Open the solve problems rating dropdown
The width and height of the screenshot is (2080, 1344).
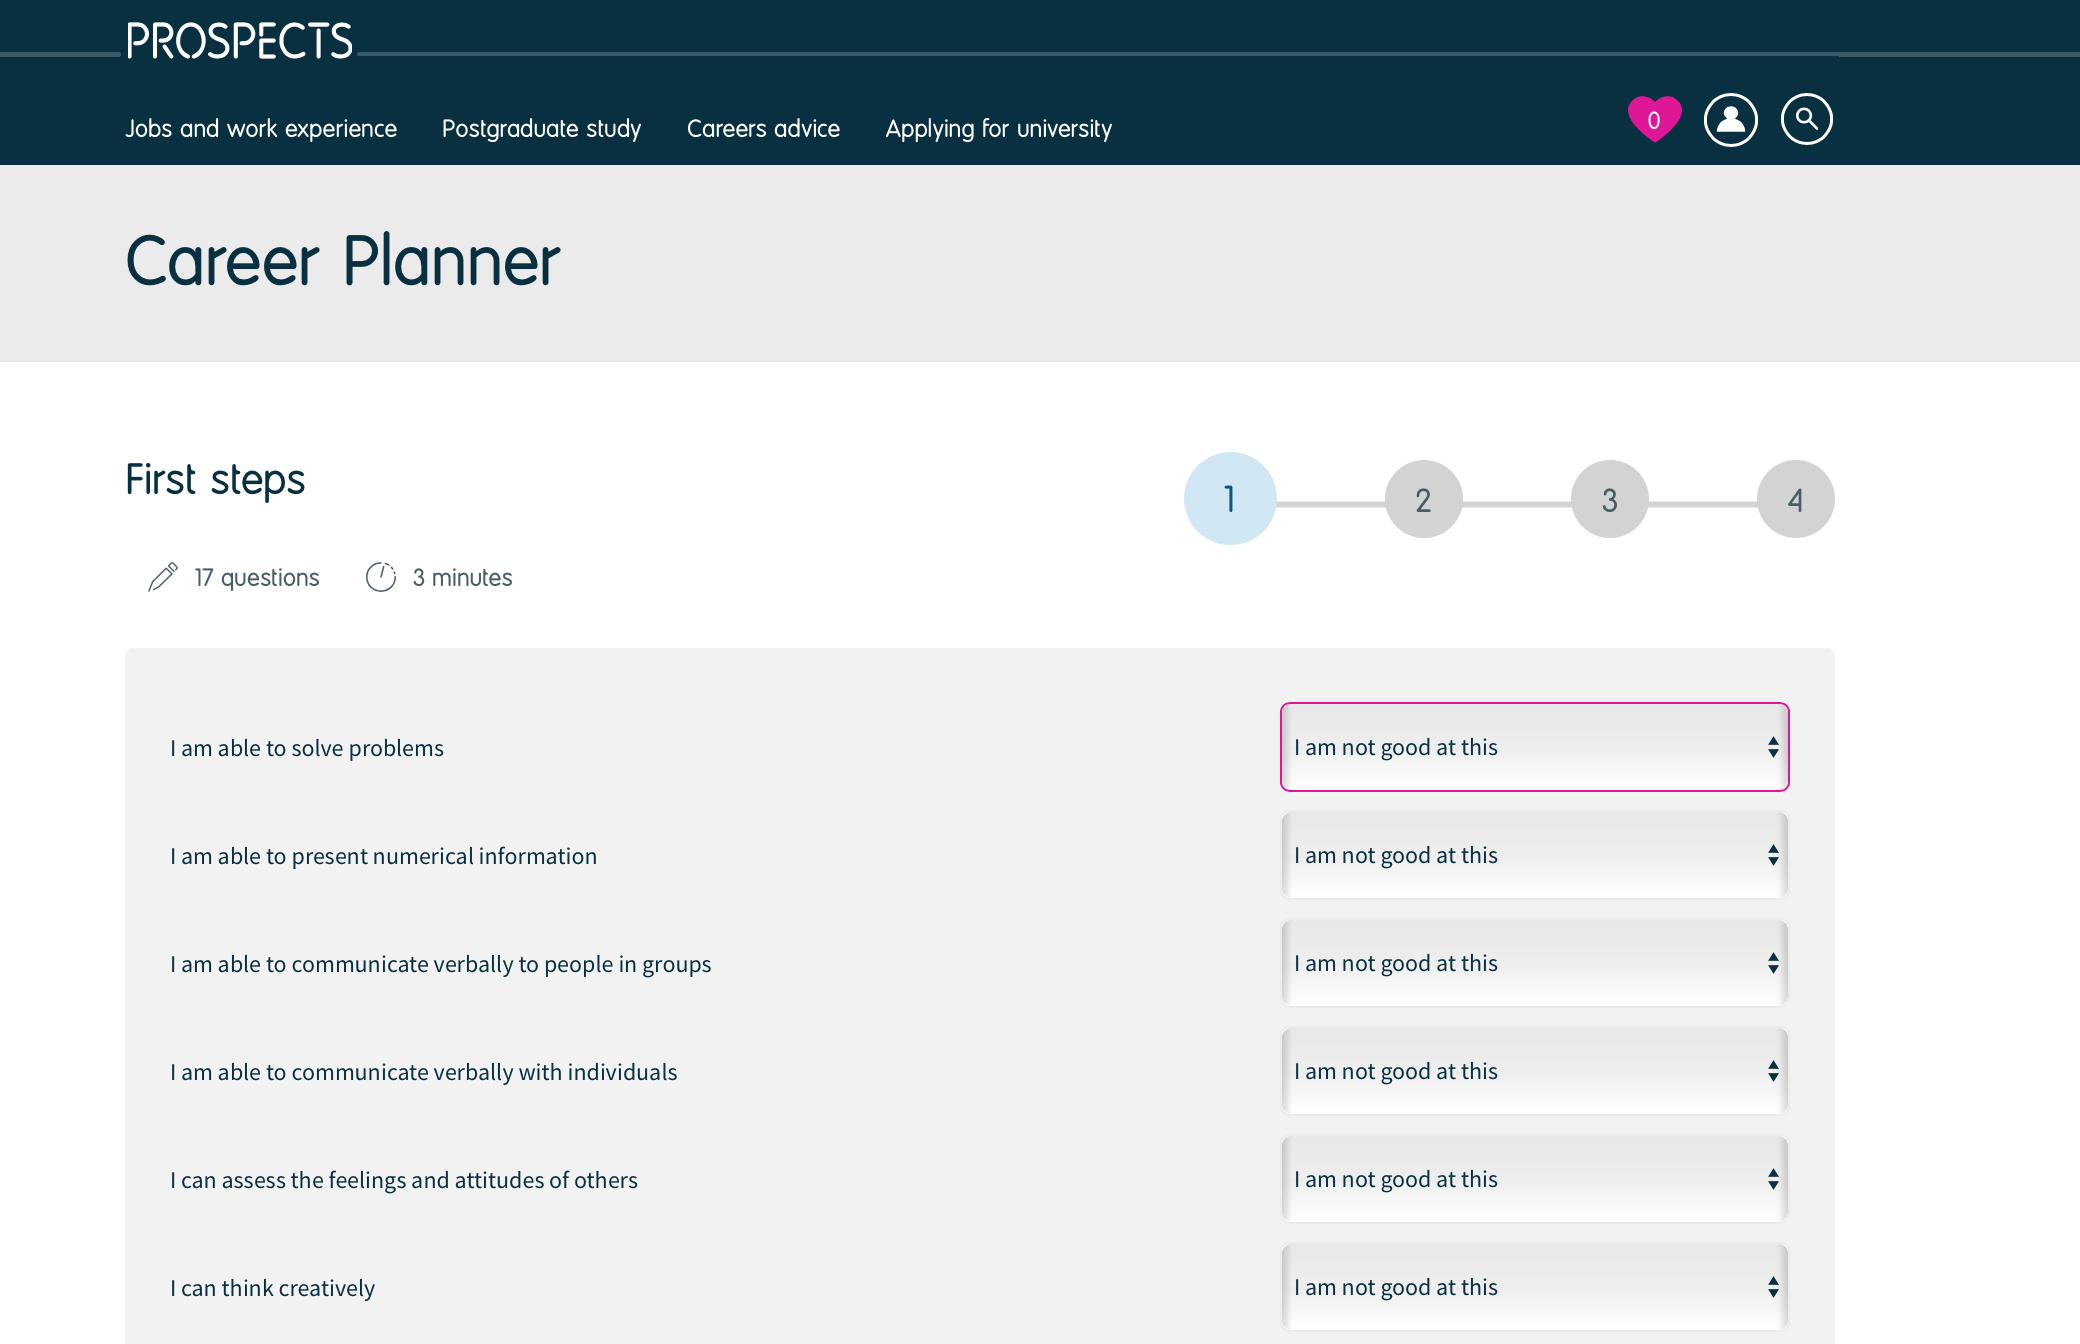[x=1534, y=747]
